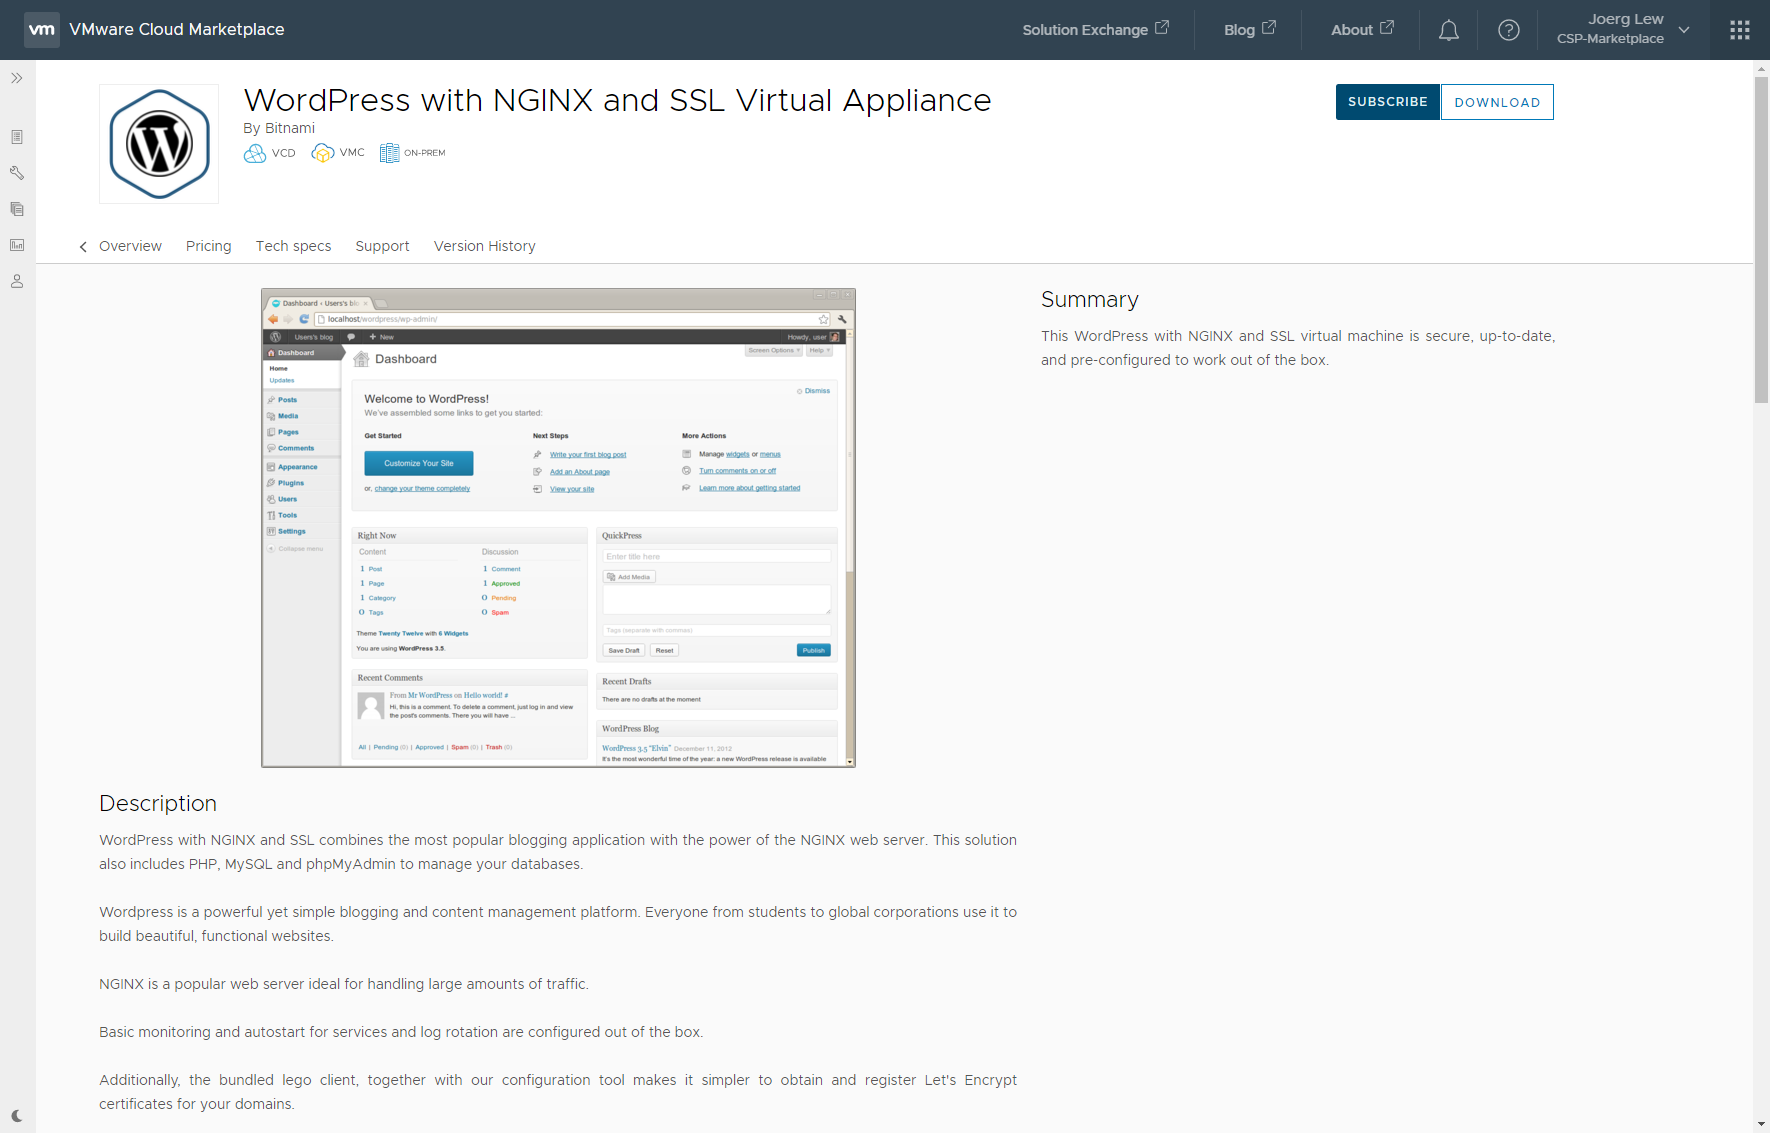The image size is (1770, 1133).
Task: Click the scrollbar up arrow
Action: (x=1761, y=69)
